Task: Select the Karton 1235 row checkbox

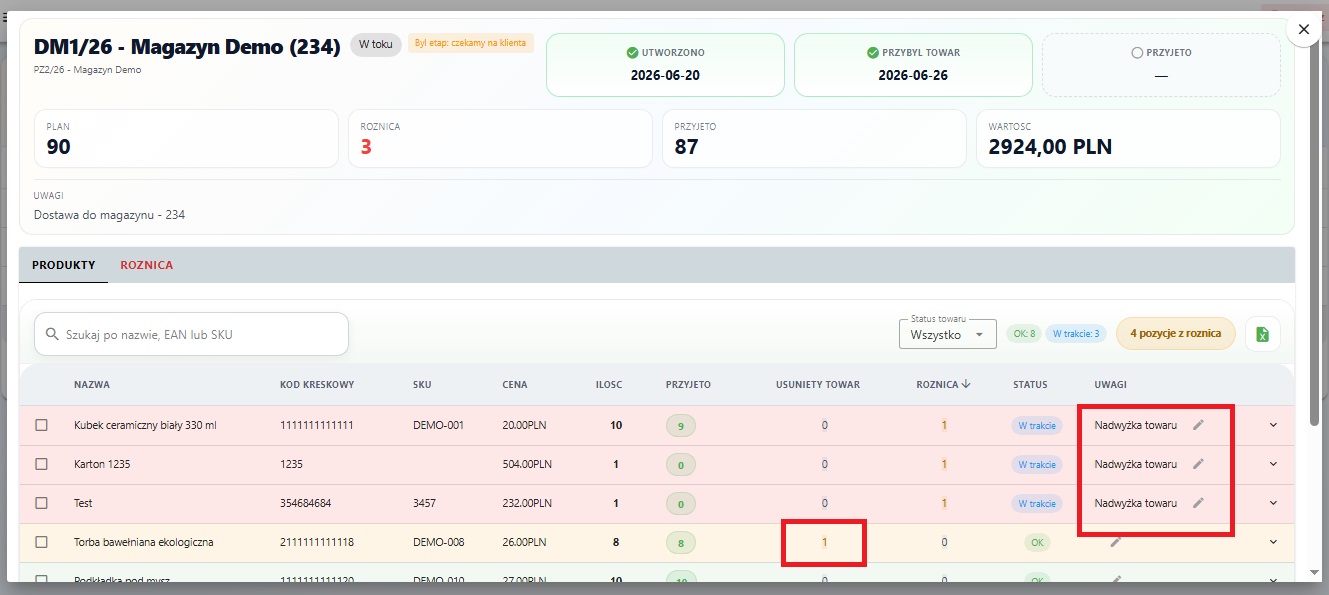Action: tap(42, 464)
